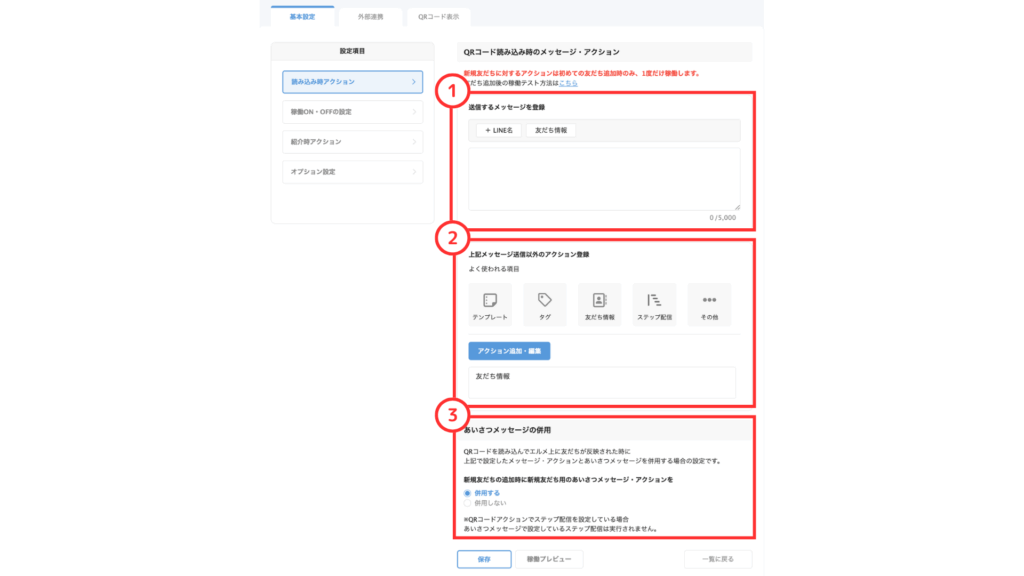Select the 併用しない radio option
The width and height of the screenshot is (1024, 576).
pyautogui.click(x=467, y=503)
